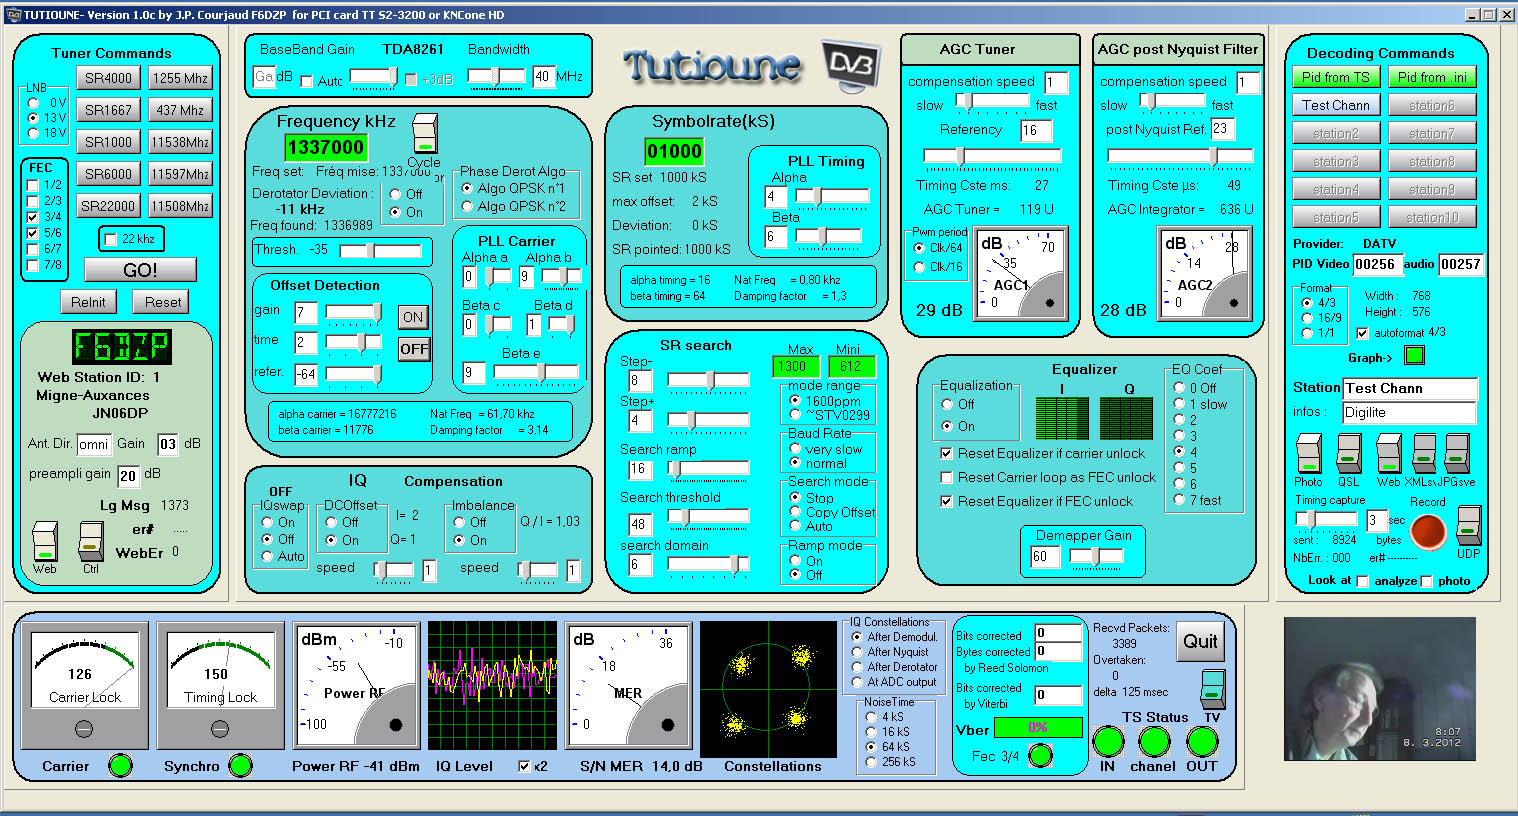This screenshot has width=1518, height=816.
Task: Click the AGC1 meter dial
Action: point(1021,274)
